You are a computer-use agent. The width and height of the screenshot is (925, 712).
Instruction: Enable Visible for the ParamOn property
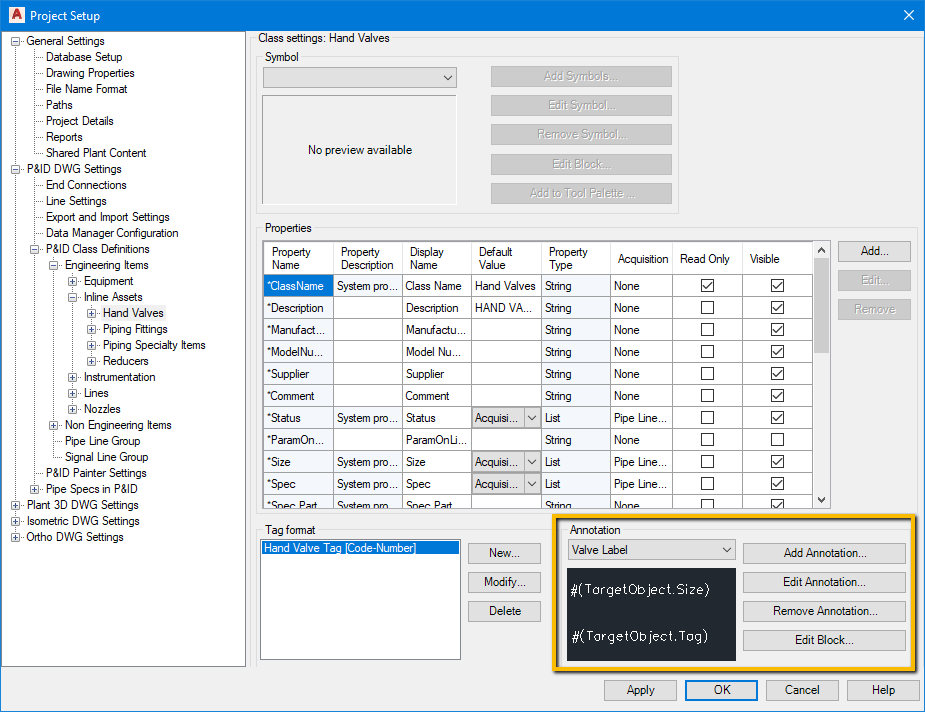pos(778,439)
